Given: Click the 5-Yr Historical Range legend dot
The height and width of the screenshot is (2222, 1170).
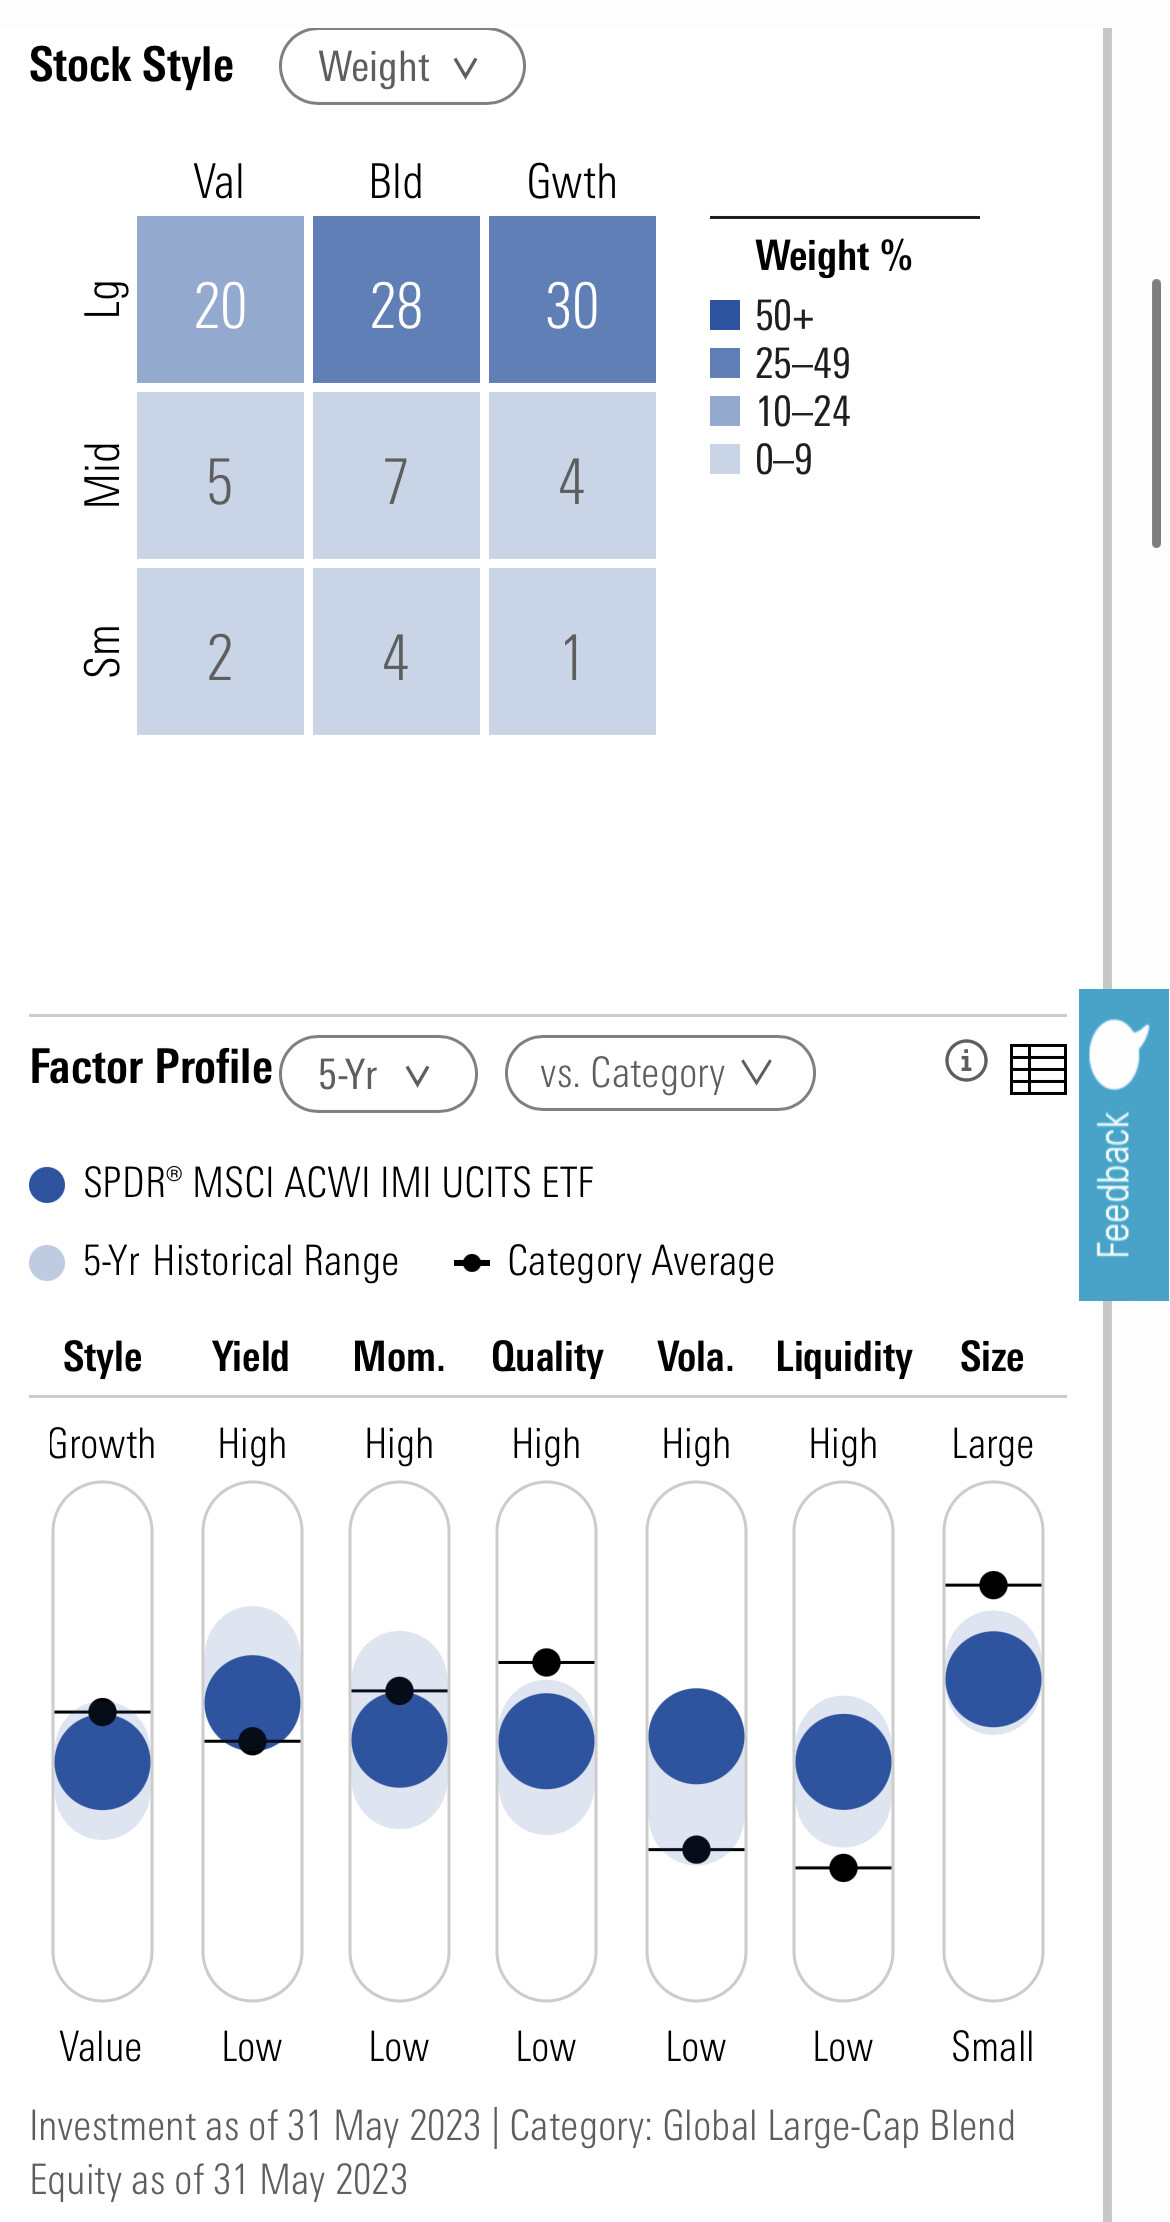Looking at the screenshot, I should 47,1263.
